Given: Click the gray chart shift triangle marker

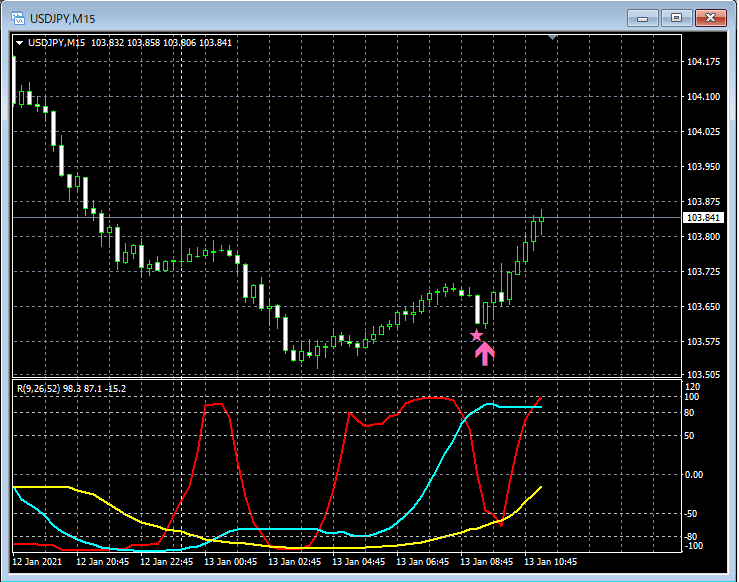Looking at the screenshot, I should (552, 38).
